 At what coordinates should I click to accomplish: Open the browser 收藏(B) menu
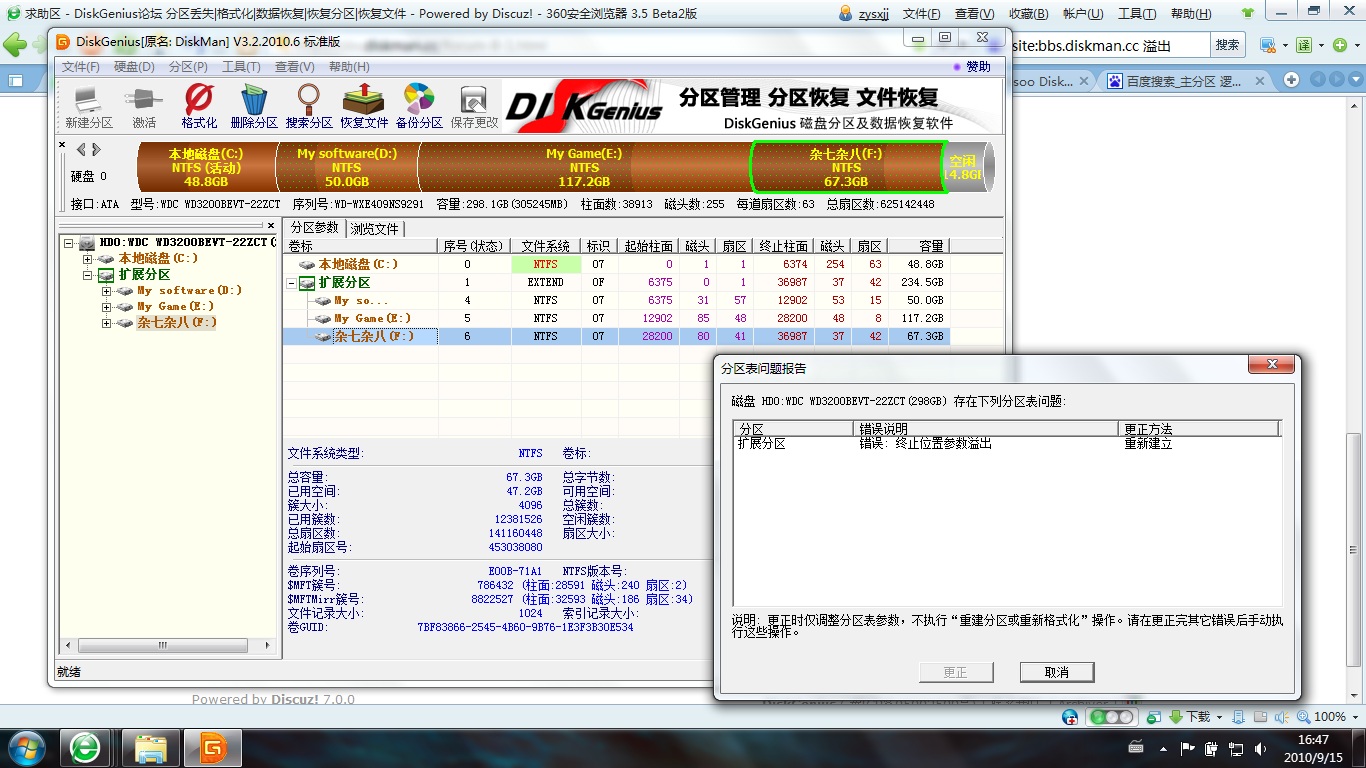coord(1028,14)
